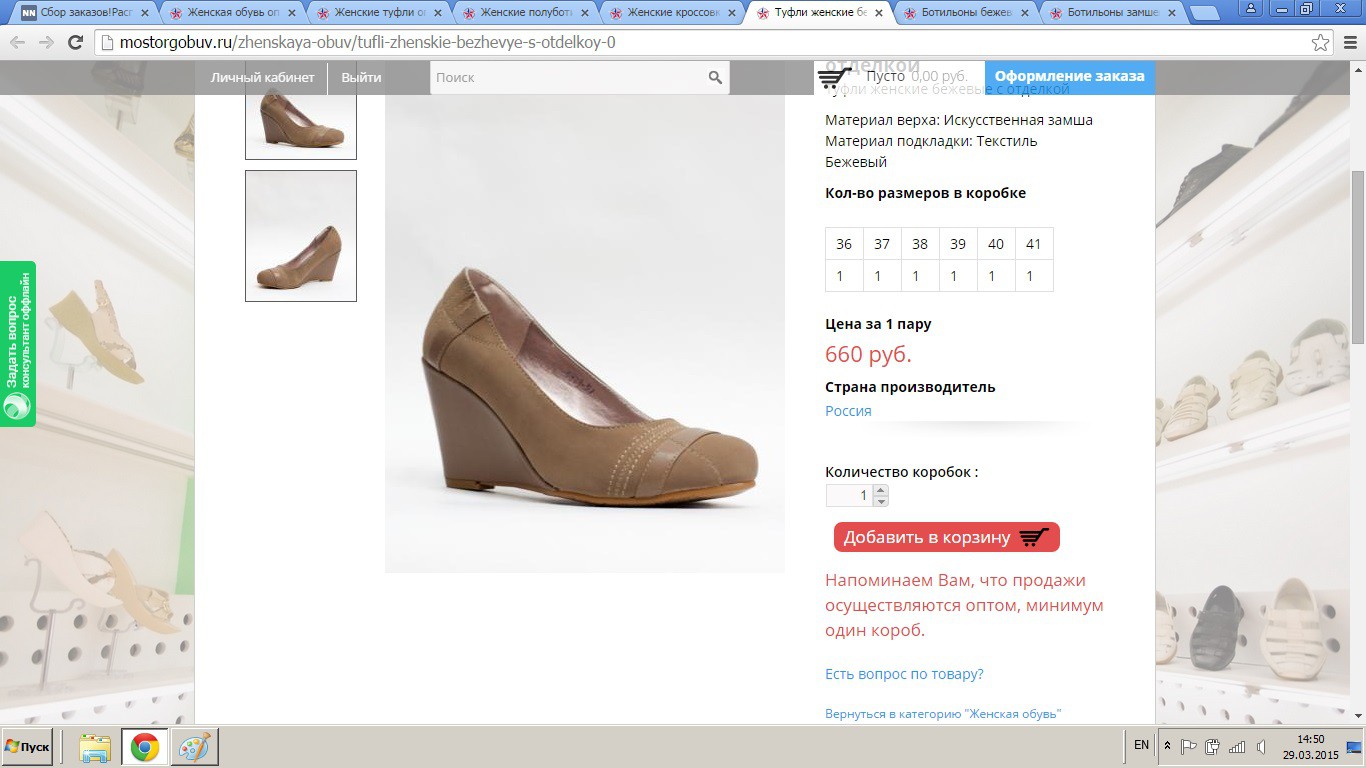
Task: Click the page info icon in address bar
Action: pyautogui.click(x=107, y=43)
